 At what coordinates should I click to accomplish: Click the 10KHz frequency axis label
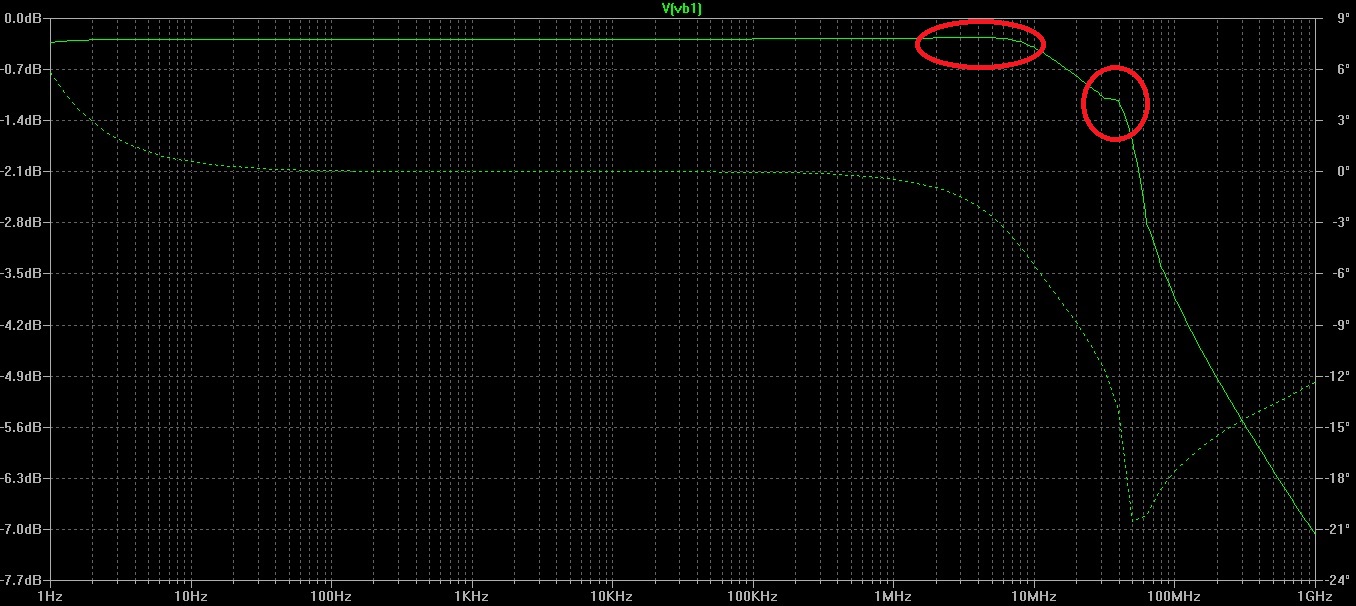click(611, 596)
